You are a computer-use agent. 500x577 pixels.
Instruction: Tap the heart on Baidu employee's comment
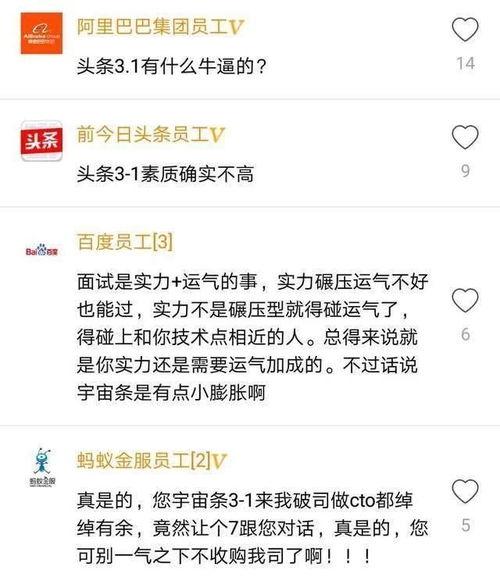(465, 300)
